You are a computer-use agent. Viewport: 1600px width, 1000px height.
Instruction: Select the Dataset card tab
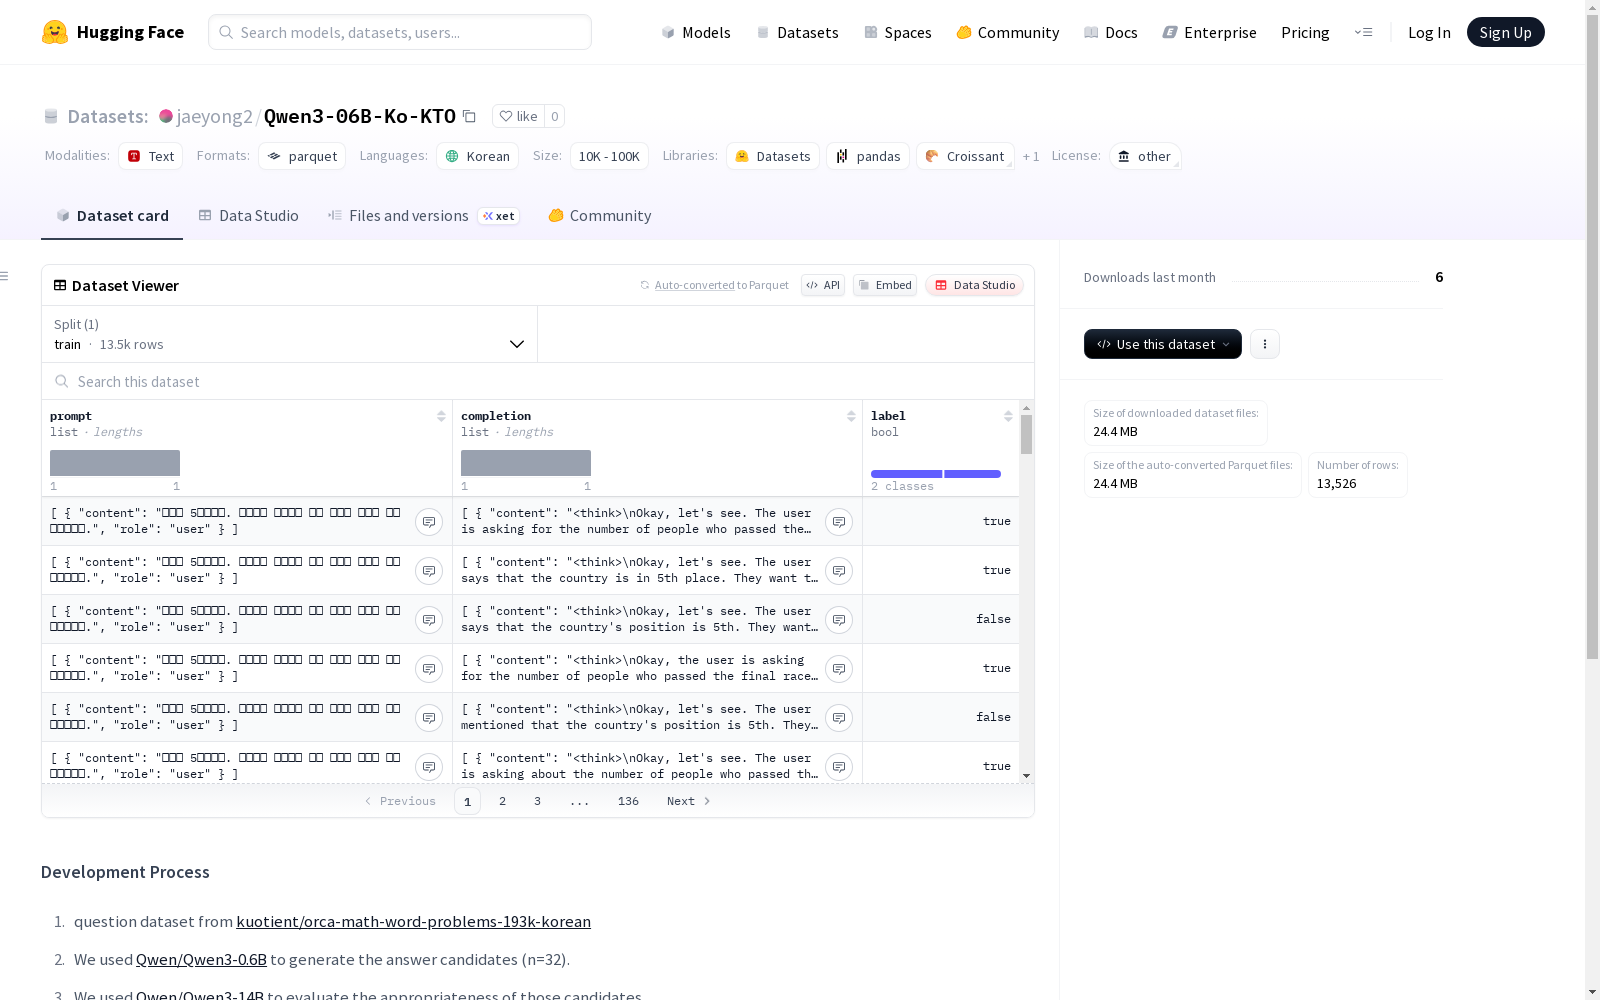coord(112,216)
